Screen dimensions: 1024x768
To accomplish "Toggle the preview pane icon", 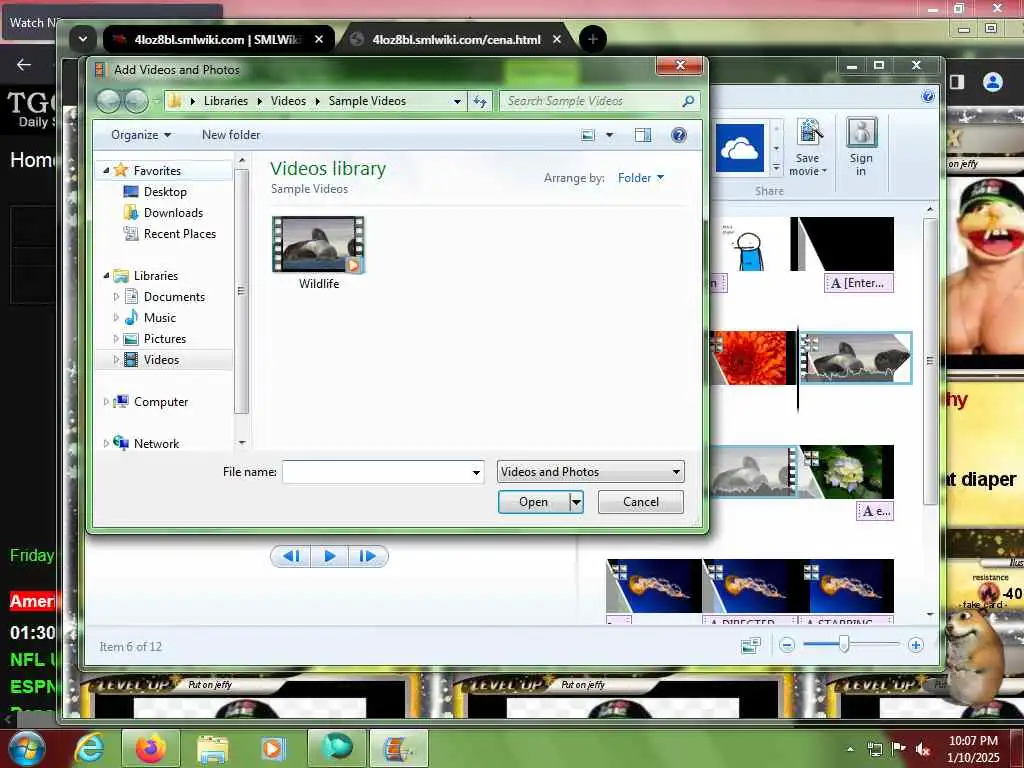I will tap(643, 135).
